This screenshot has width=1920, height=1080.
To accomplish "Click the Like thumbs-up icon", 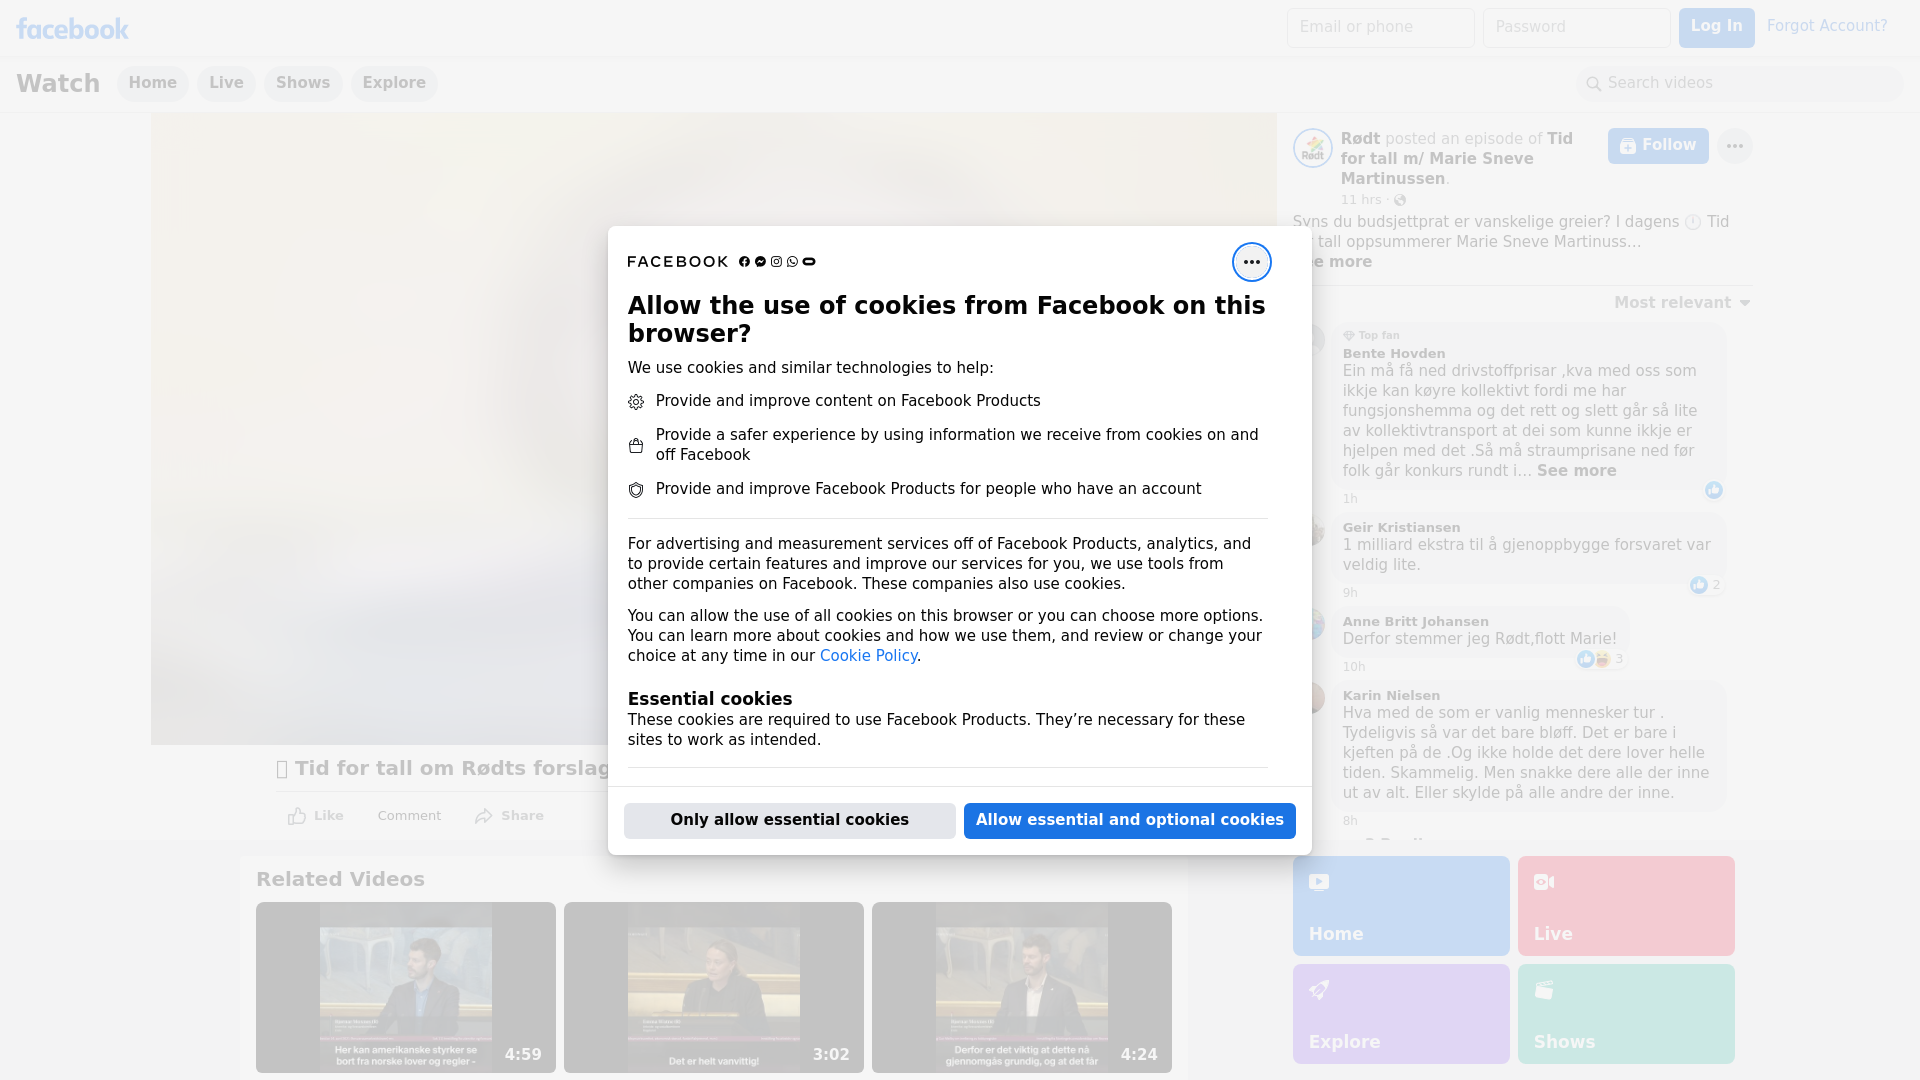I will click(297, 816).
